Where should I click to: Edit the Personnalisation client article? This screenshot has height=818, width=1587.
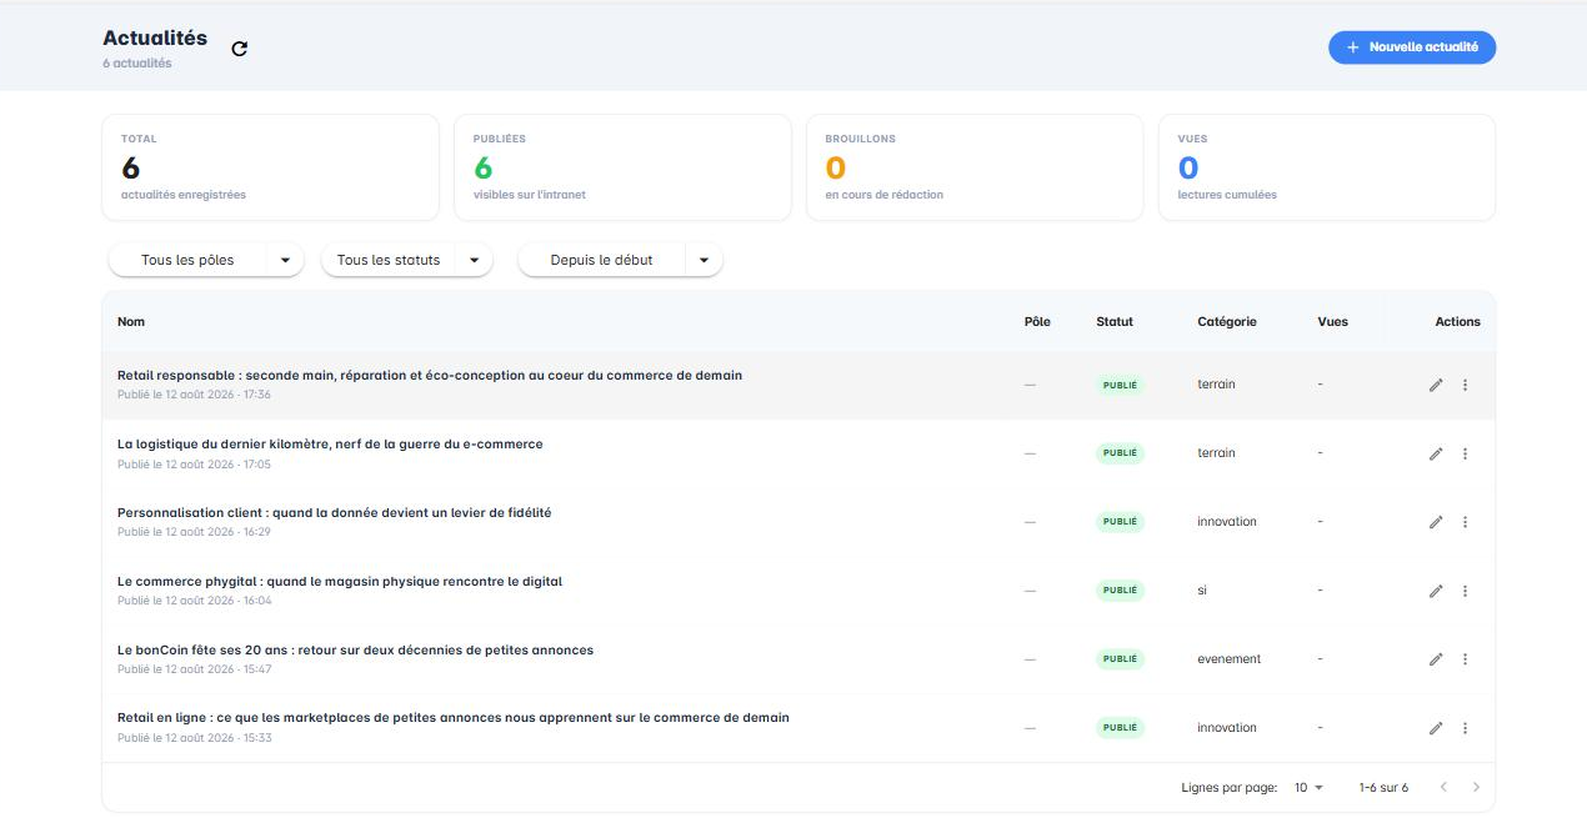click(x=1435, y=522)
